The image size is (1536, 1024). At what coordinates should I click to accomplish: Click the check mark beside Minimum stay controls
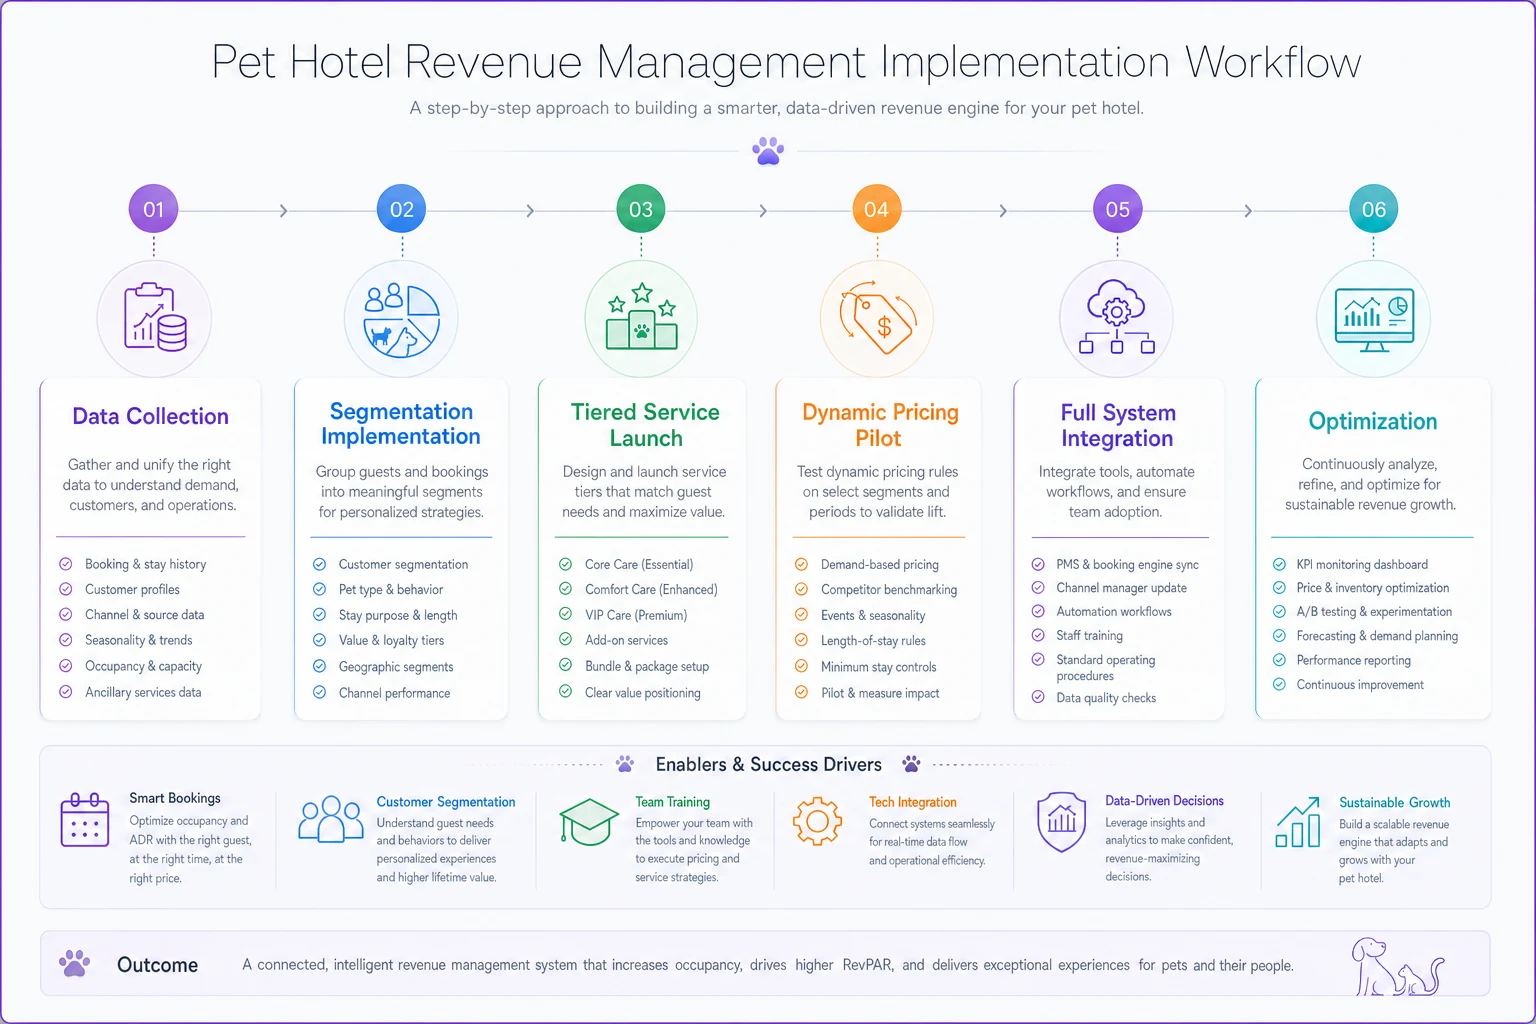pyautogui.click(x=801, y=666)
